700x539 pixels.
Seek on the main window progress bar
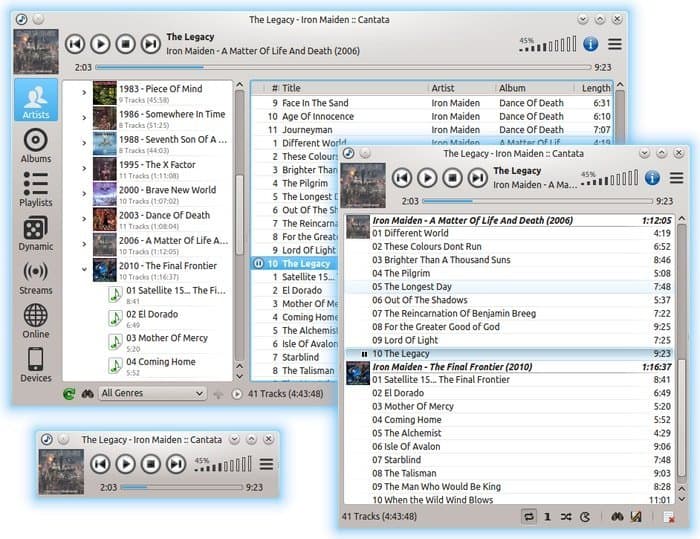click(x=343, y=67)
